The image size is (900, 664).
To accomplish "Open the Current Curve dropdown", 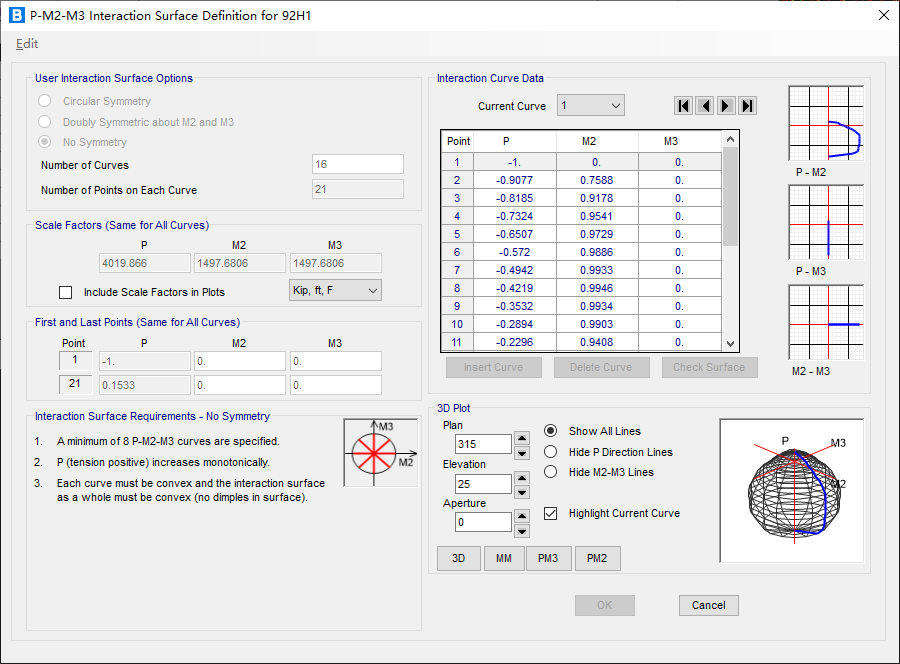I will (591, 106).
